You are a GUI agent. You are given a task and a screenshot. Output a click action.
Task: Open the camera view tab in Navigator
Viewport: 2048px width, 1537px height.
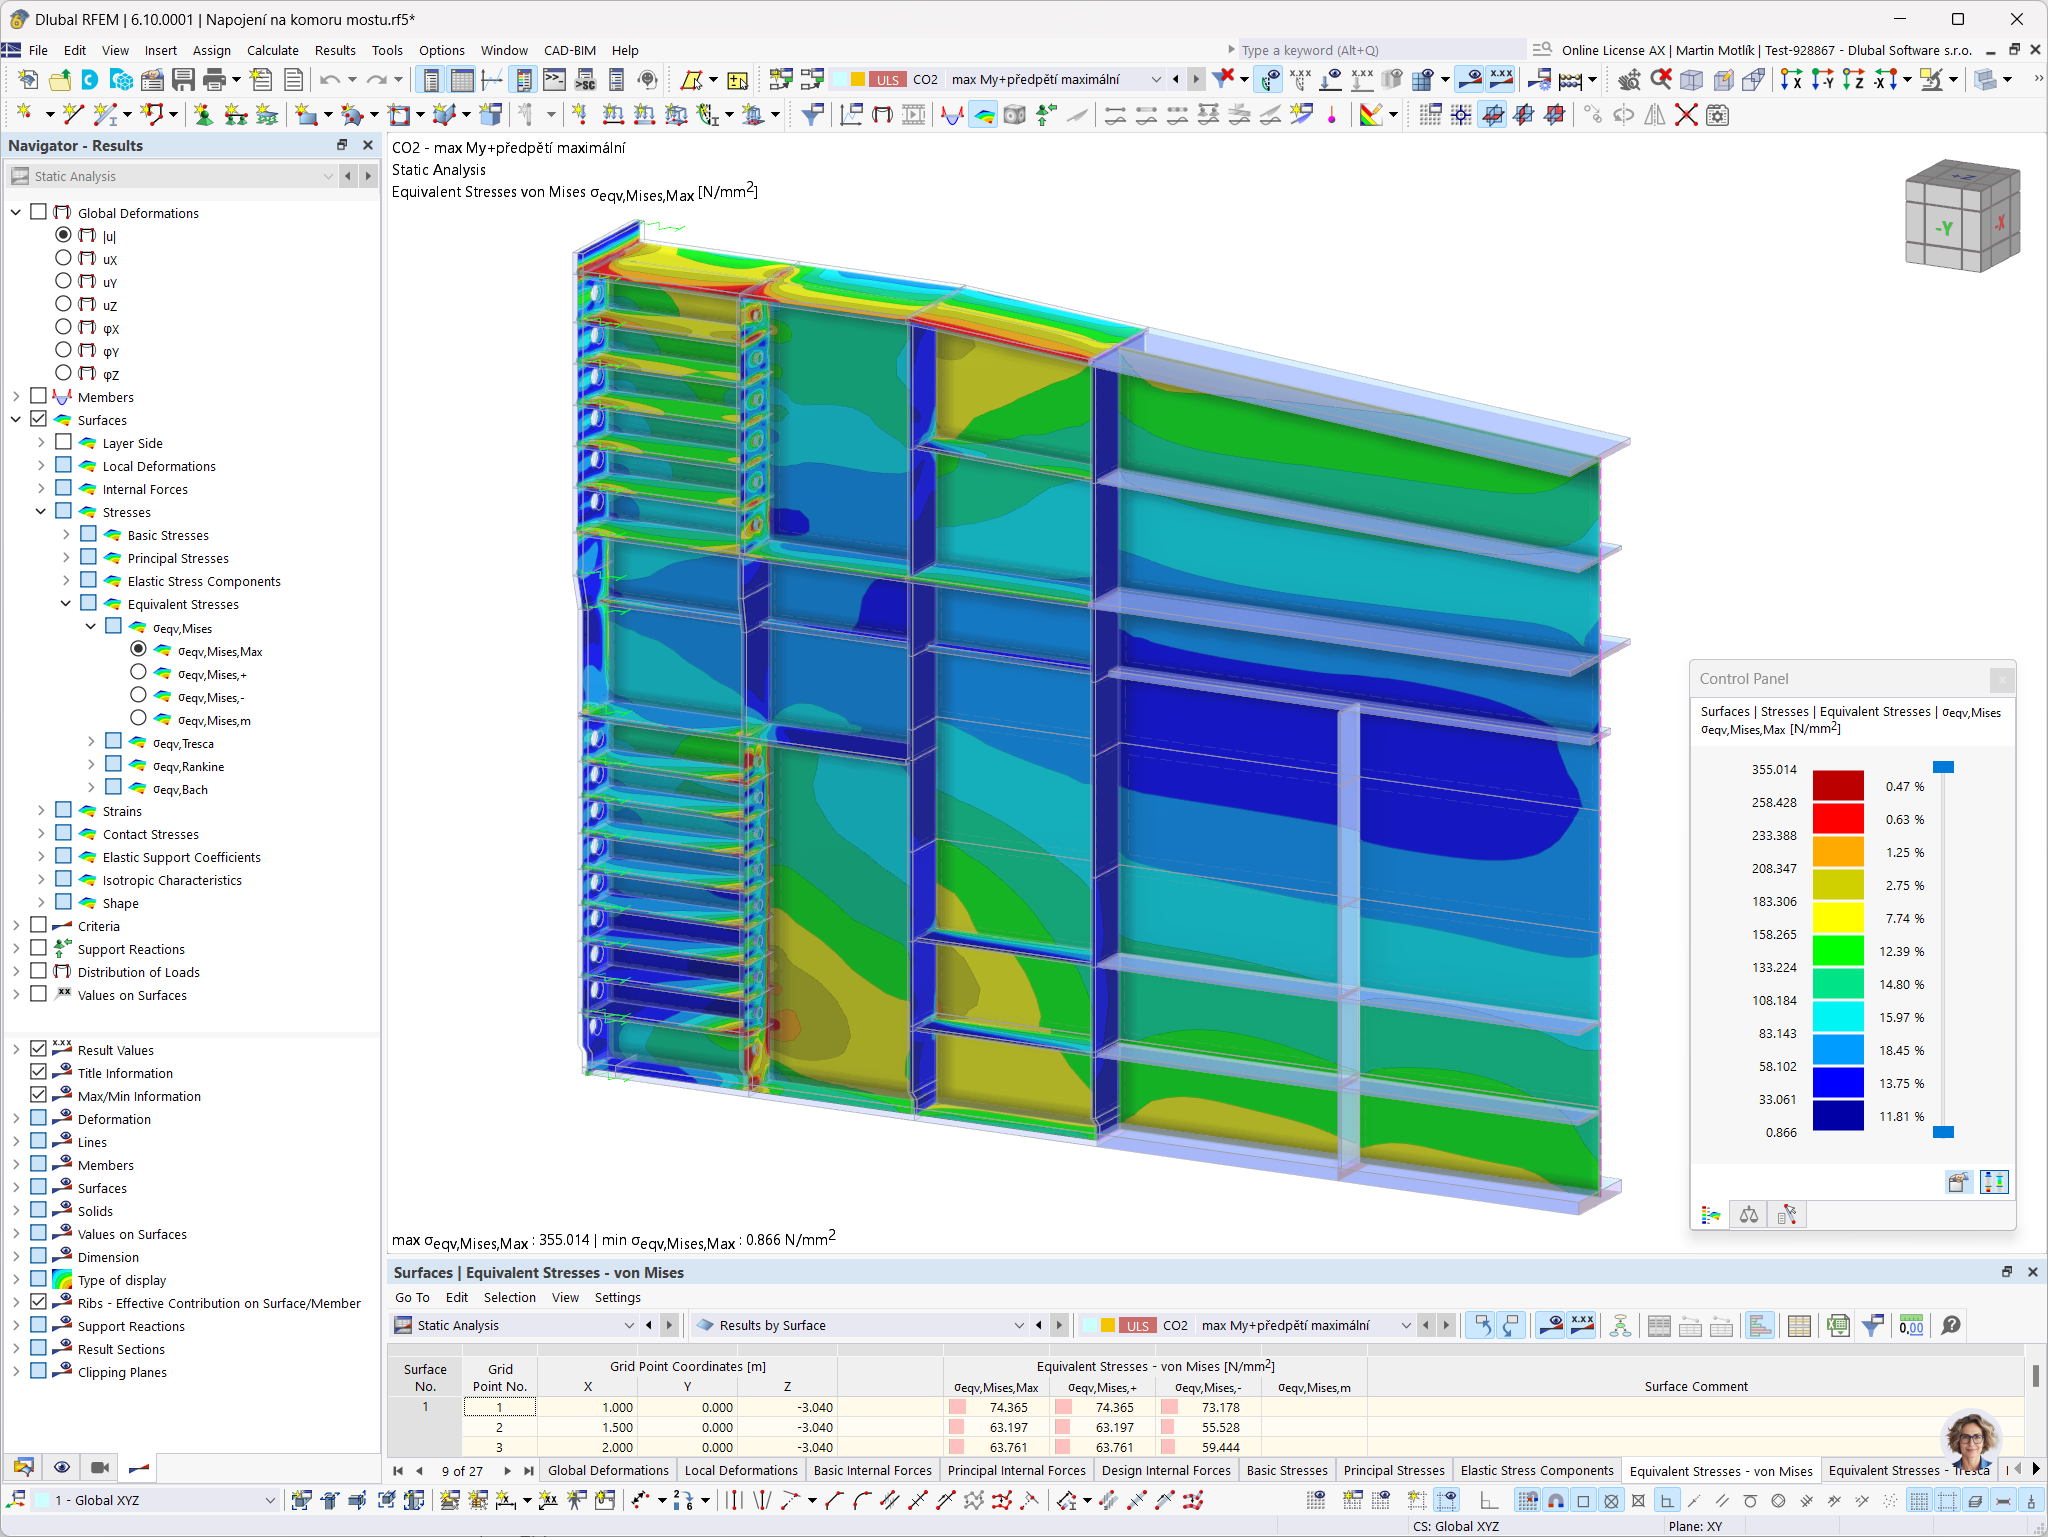pyautogui.click(x=100, y=1467)
